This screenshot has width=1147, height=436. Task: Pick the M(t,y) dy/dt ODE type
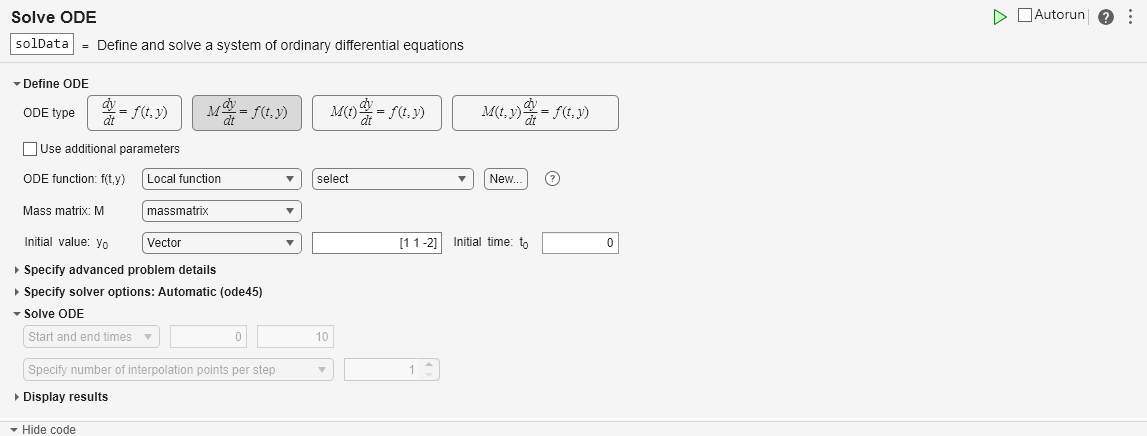point(535,113)
